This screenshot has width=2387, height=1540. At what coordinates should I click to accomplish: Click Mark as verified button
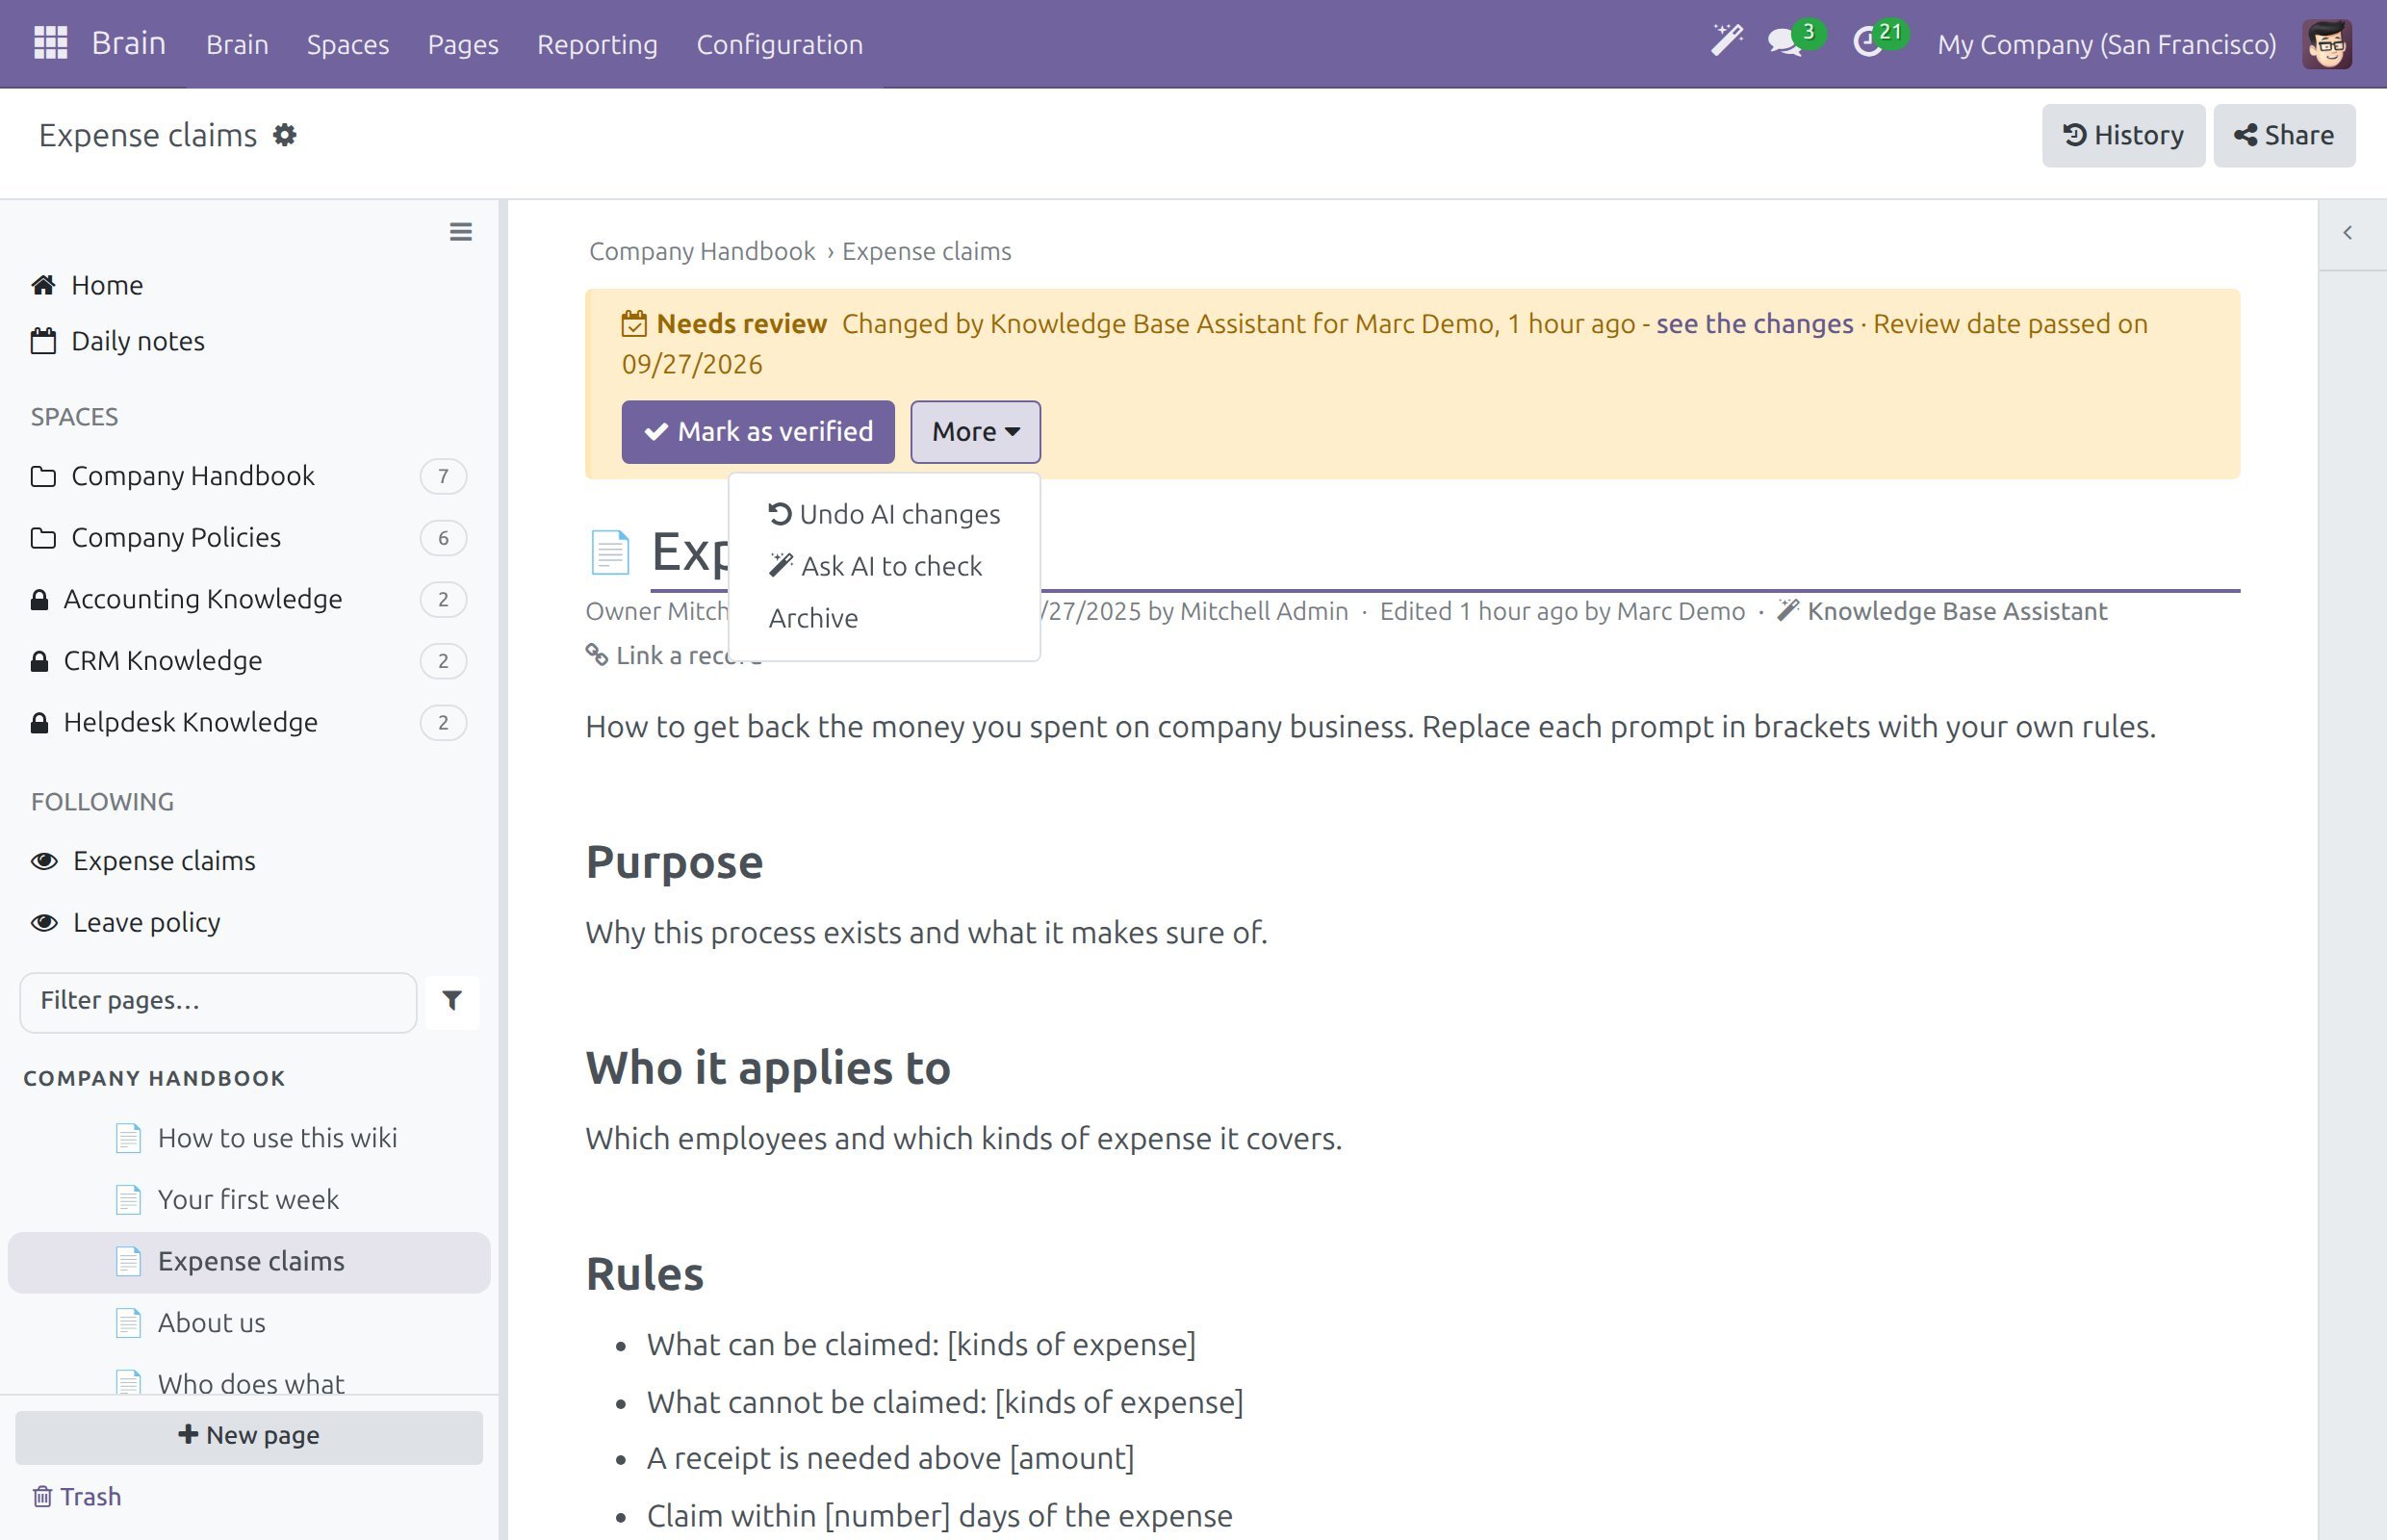tap(758, 431)
